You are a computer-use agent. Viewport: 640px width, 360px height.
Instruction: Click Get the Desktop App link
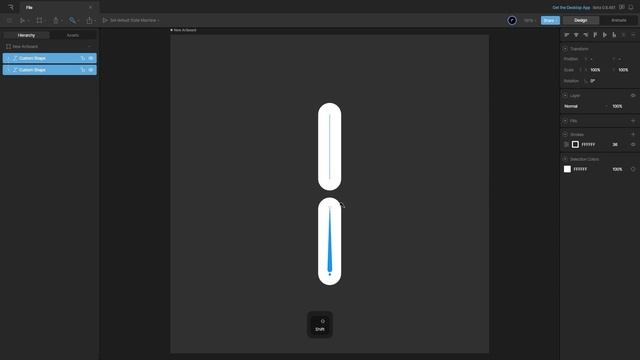[571, 7]
